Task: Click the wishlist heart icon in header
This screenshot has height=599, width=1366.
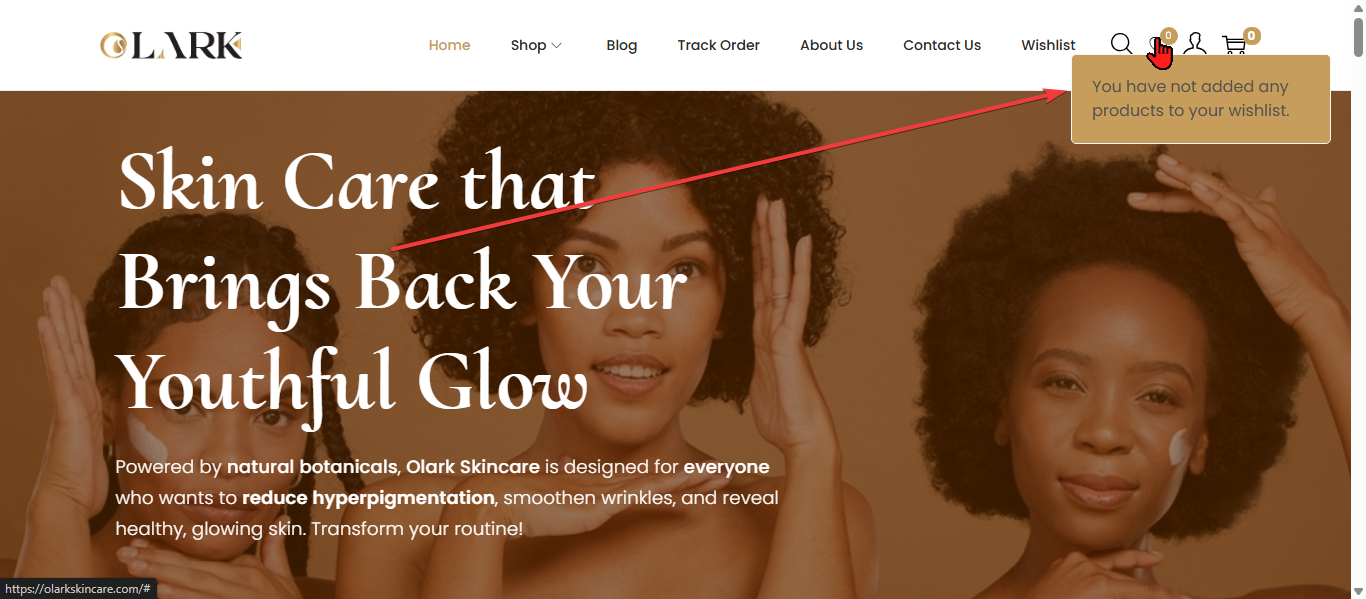Action: coord(1157,46)
